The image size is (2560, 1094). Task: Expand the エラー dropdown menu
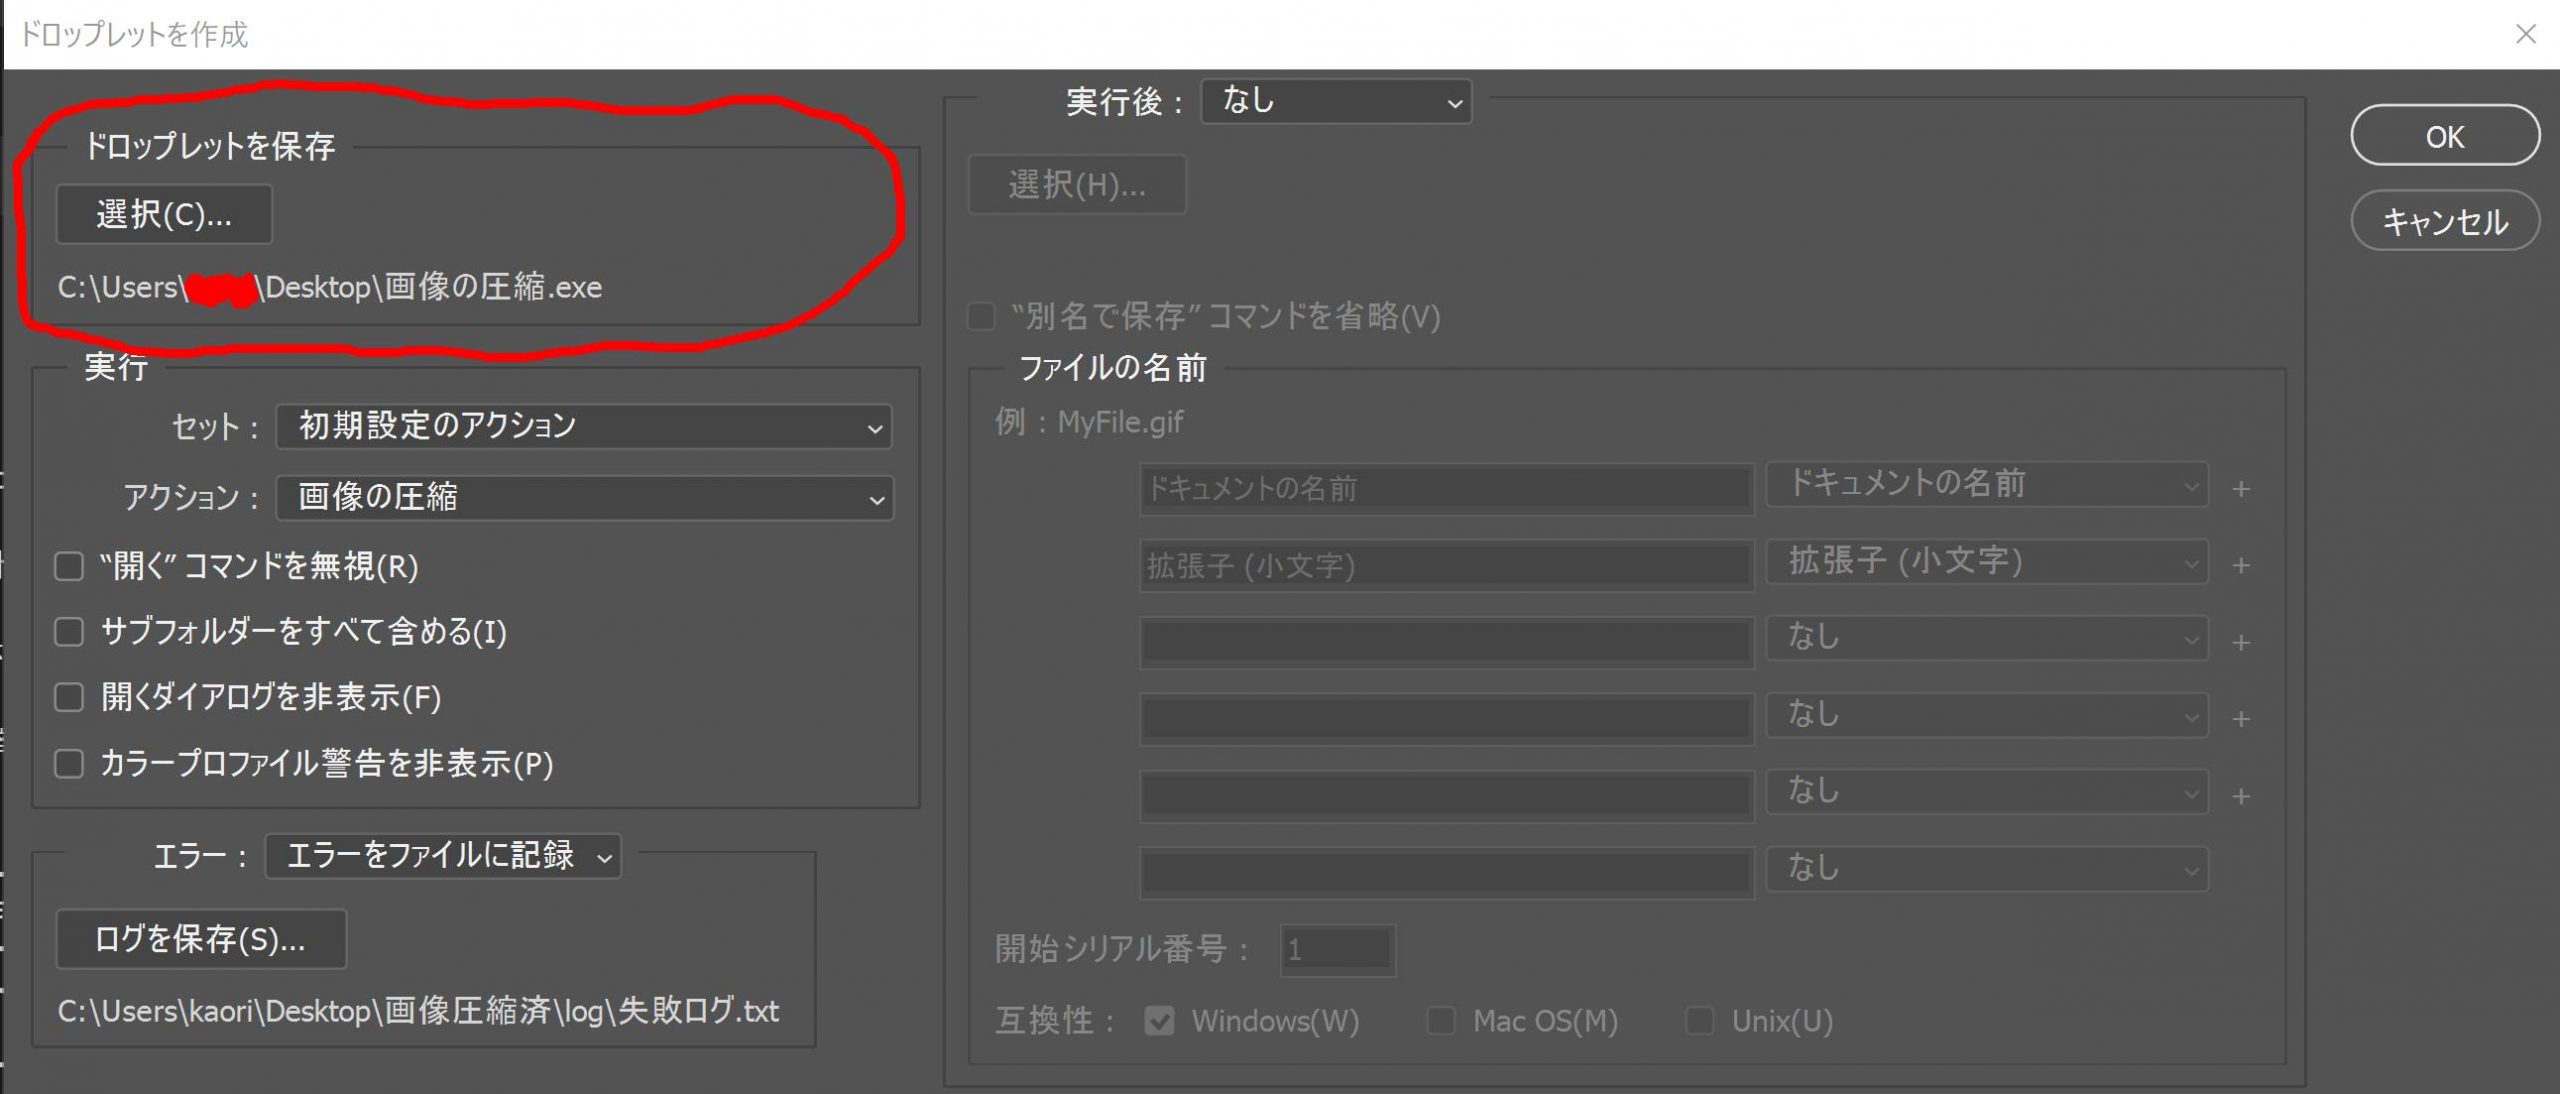442,856
